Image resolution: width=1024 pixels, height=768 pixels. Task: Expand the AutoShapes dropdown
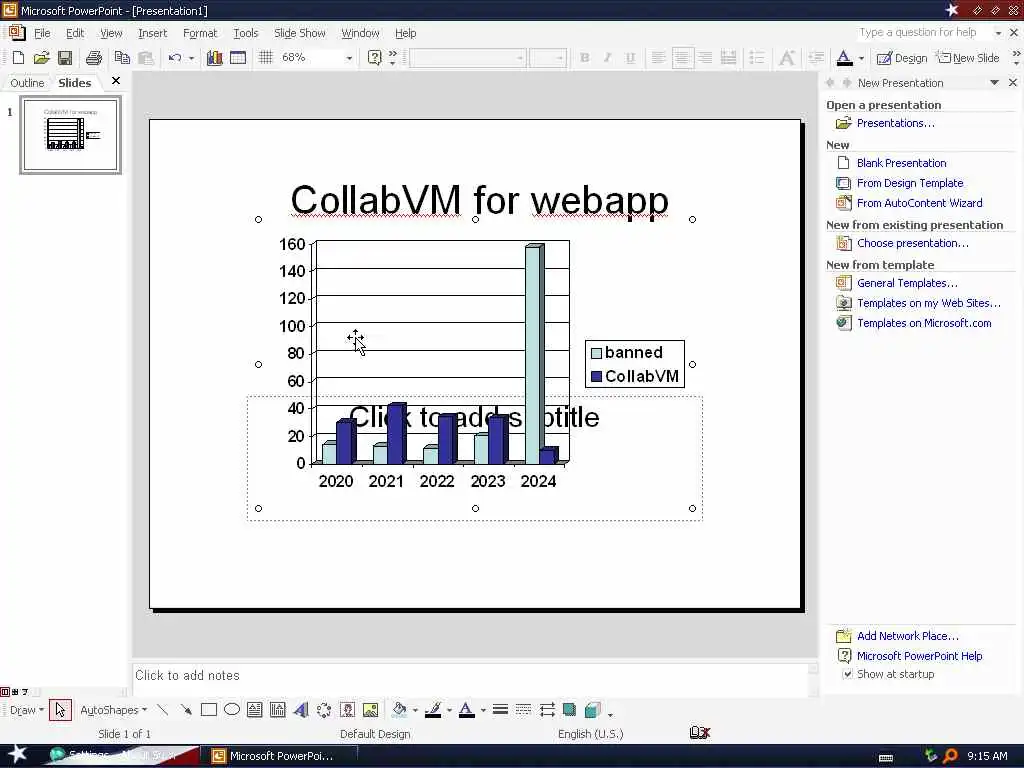[x=114, y=710]
